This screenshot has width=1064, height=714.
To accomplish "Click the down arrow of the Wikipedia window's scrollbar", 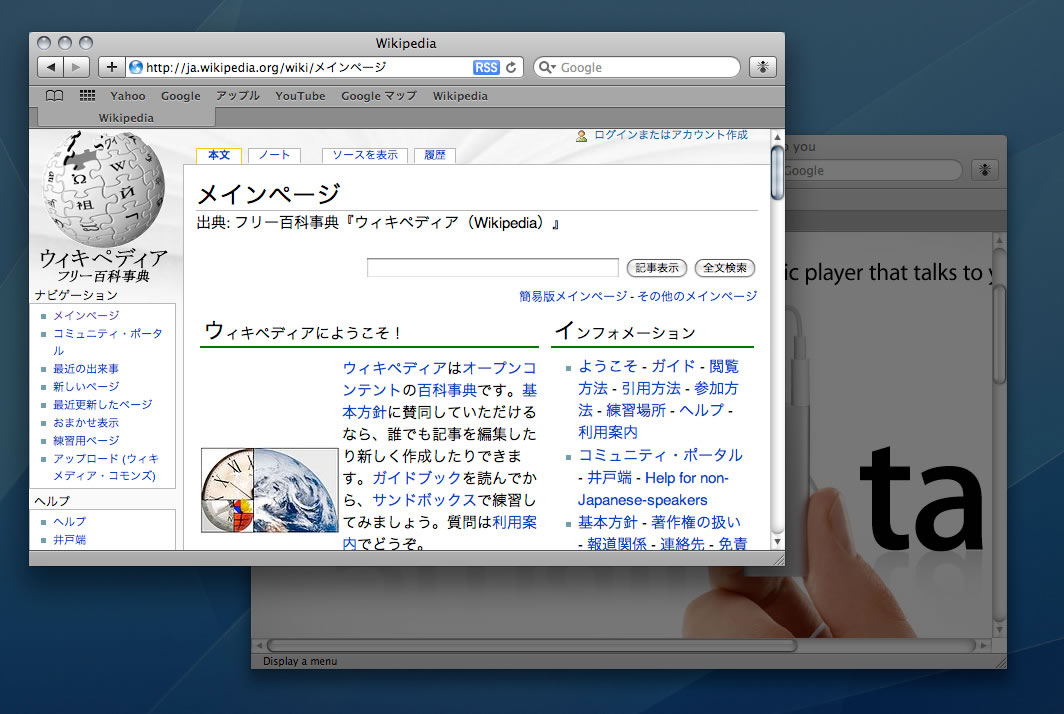I will (778, 542).
